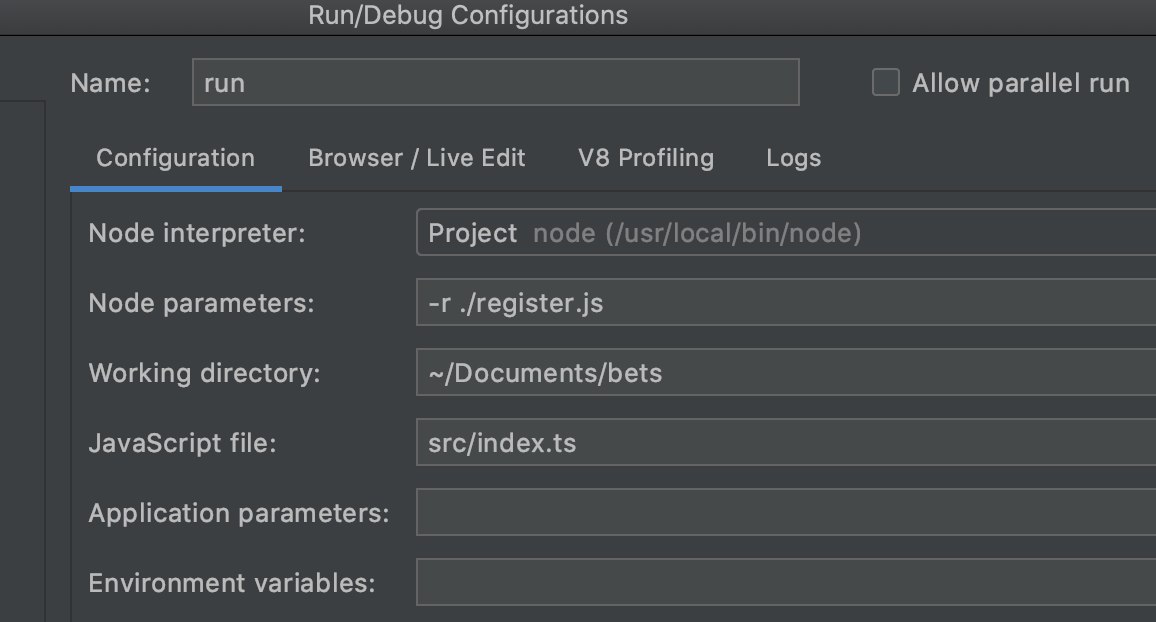Click the 'Working directory:' label

point(204,373)
